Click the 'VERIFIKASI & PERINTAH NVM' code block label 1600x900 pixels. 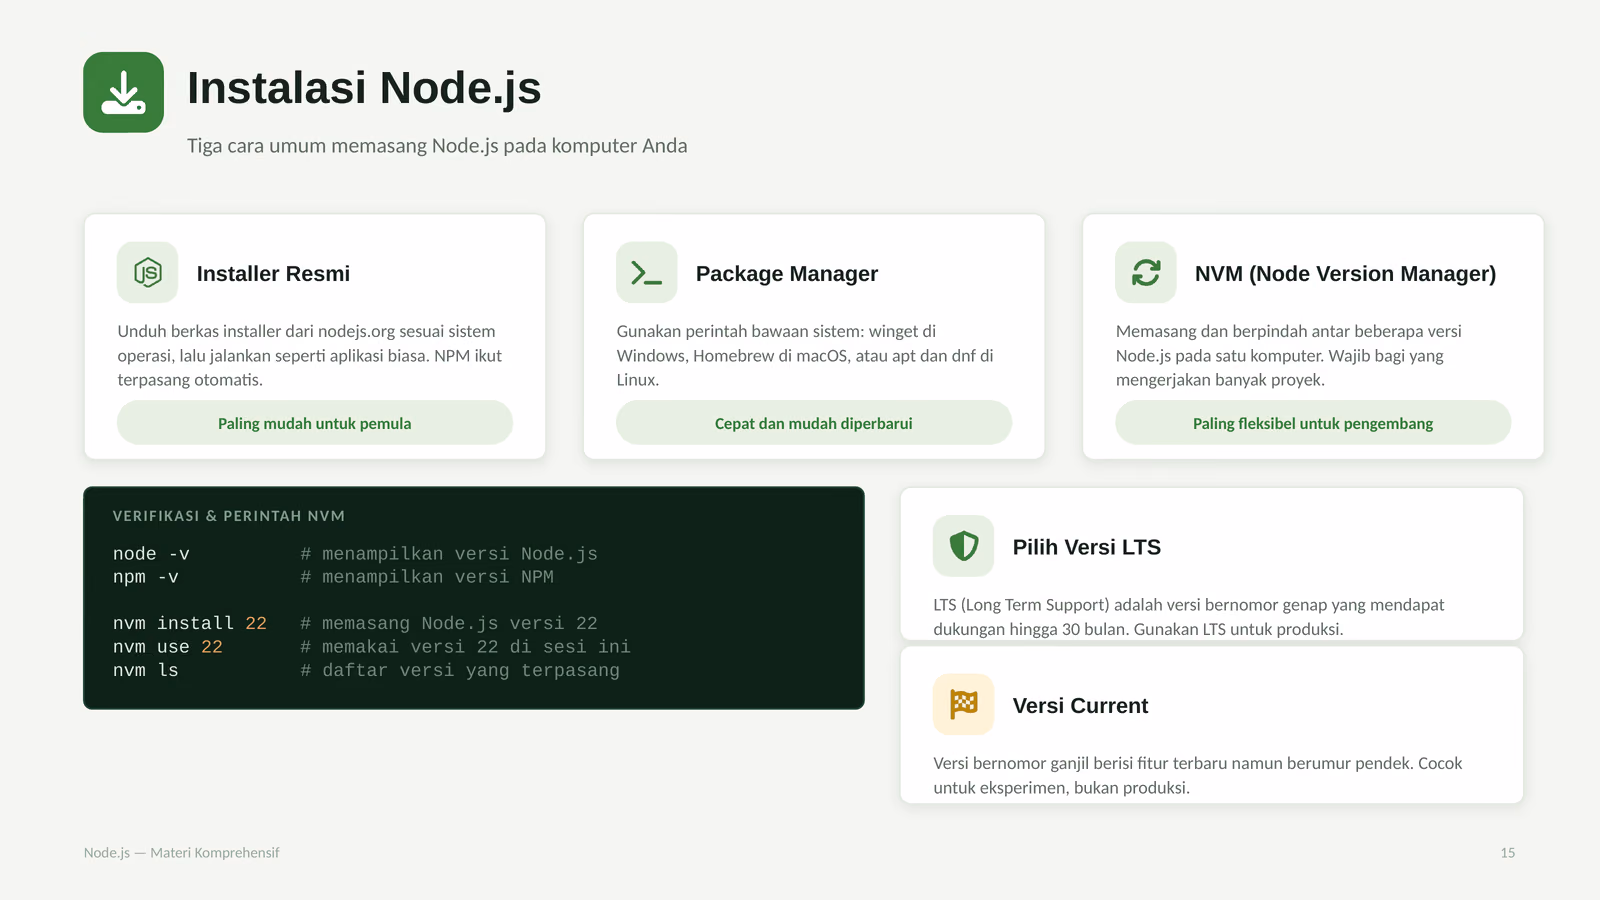(x=229, y=516)
